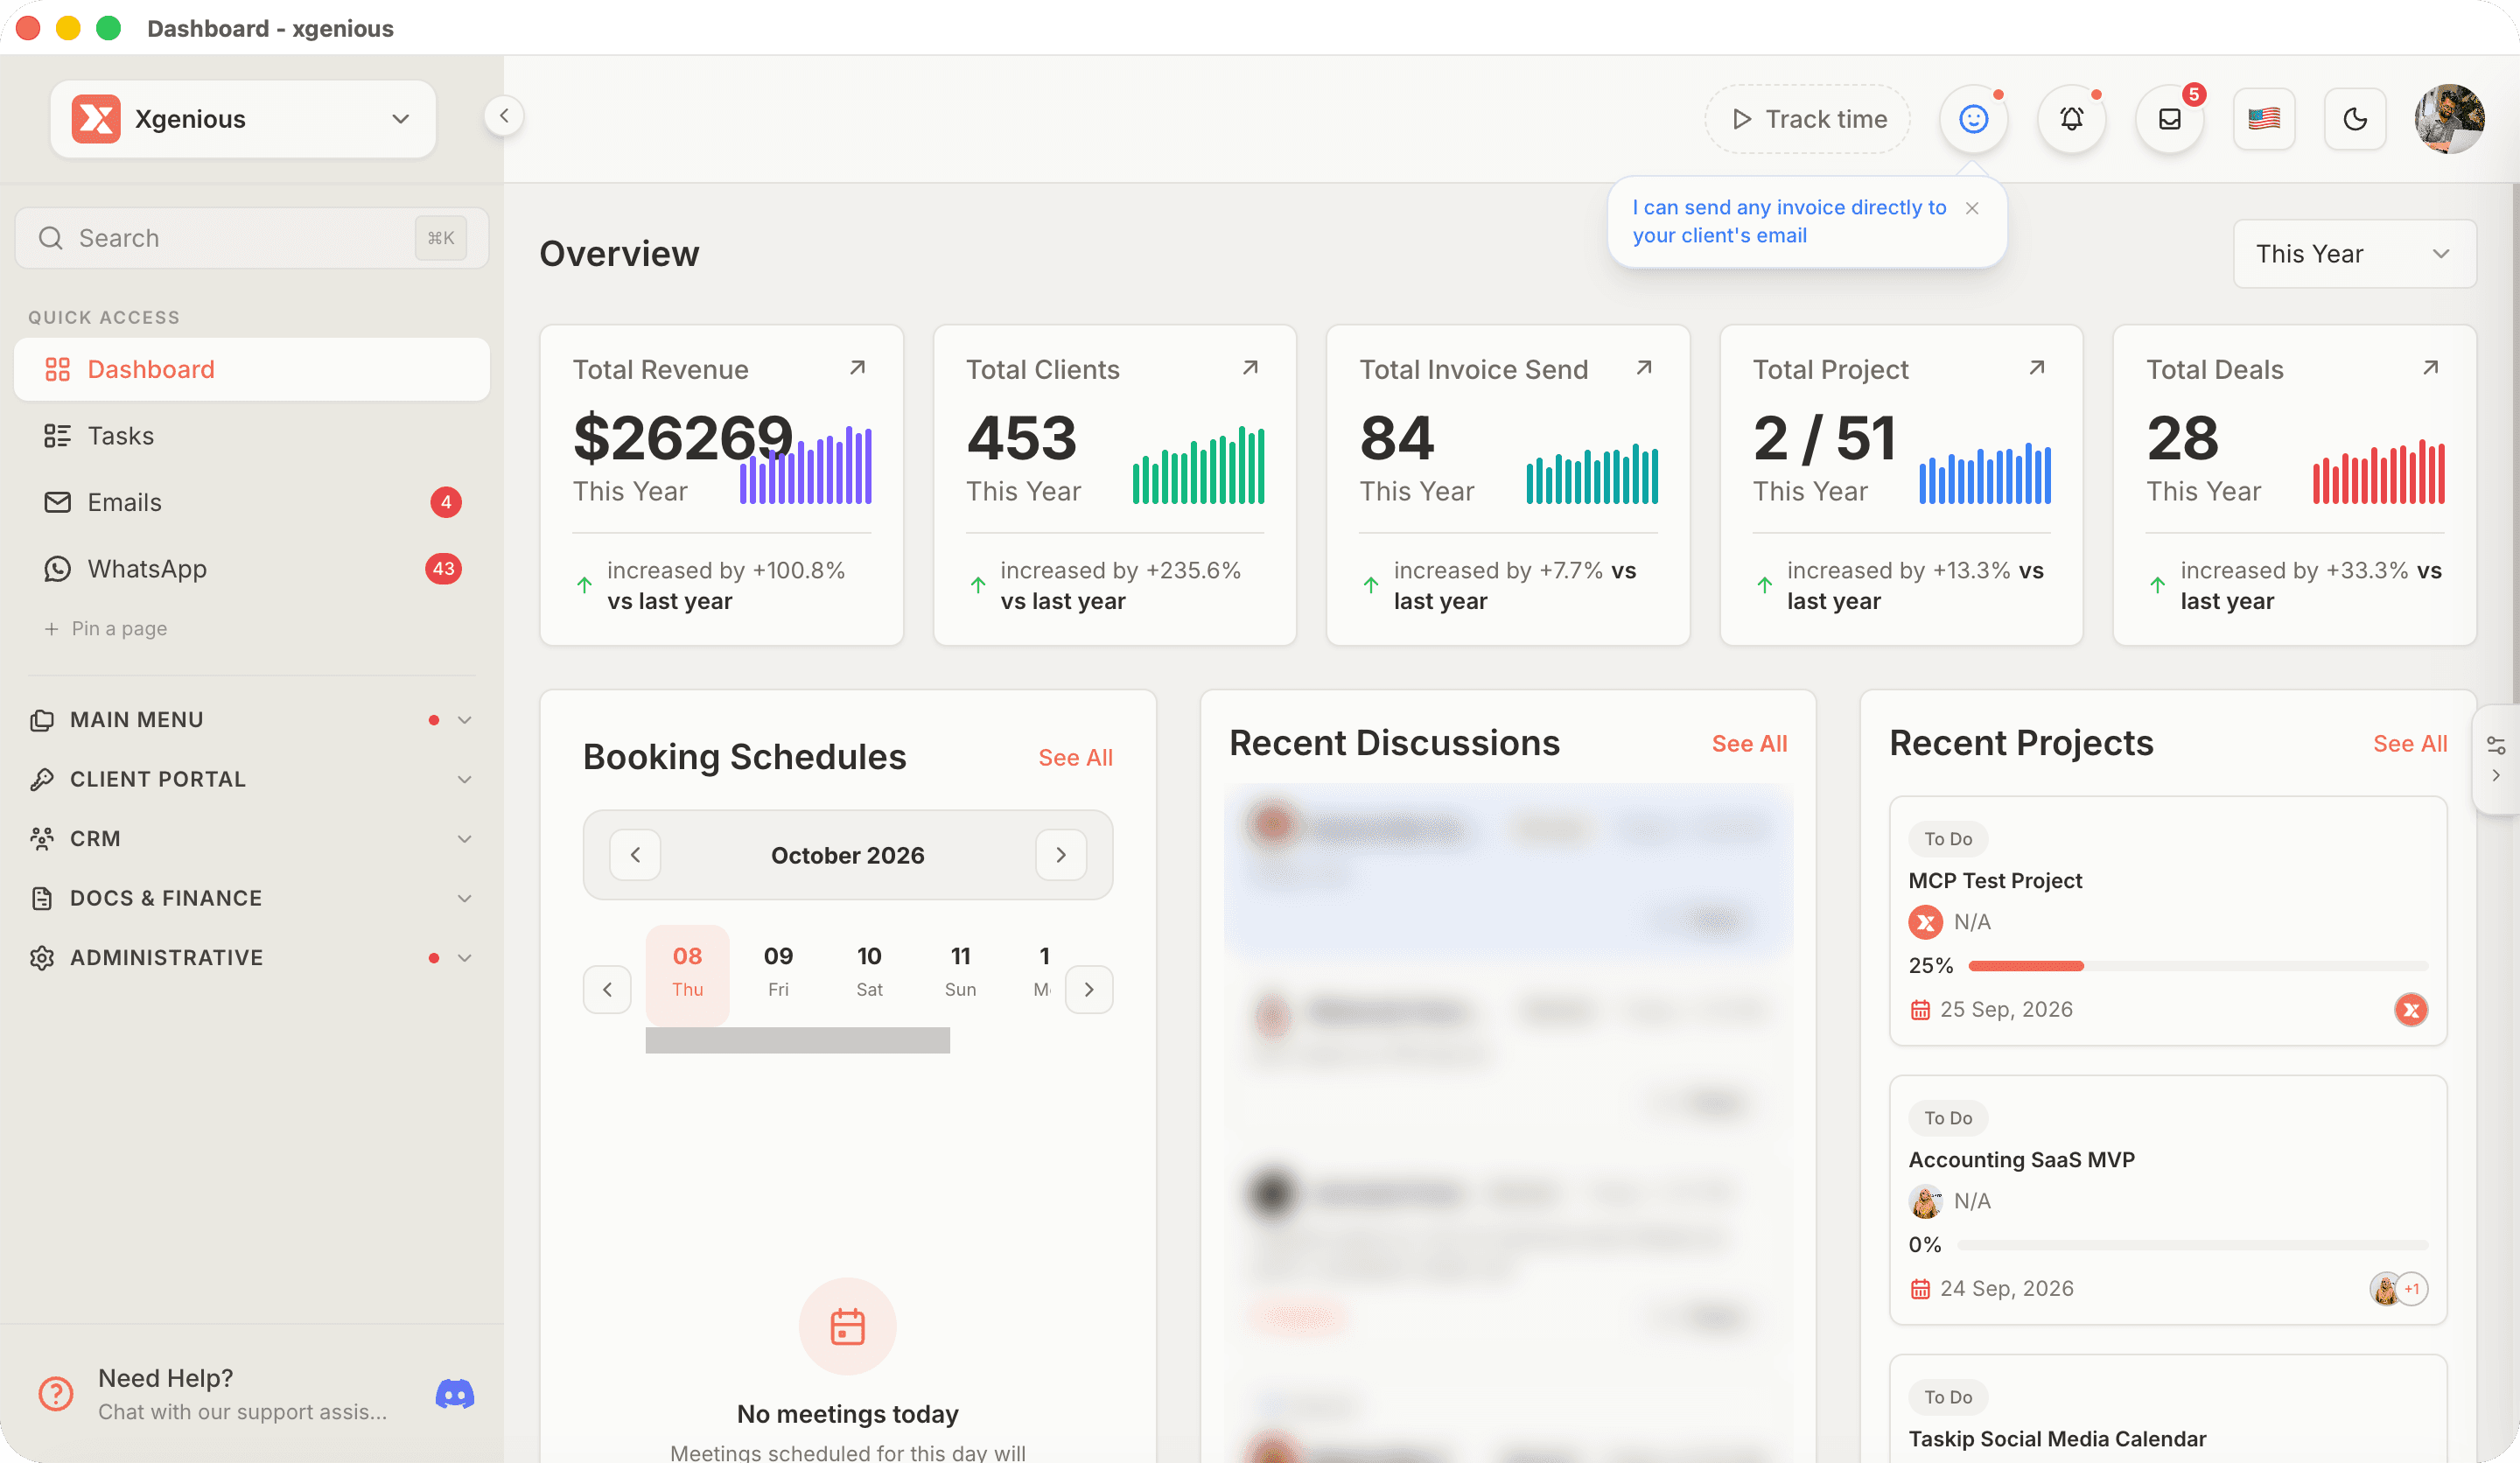The height and width of the screenshot is (1463, 2520).
Task: Click the Emails envelope icon in sidebar
Action: point(58,502)
